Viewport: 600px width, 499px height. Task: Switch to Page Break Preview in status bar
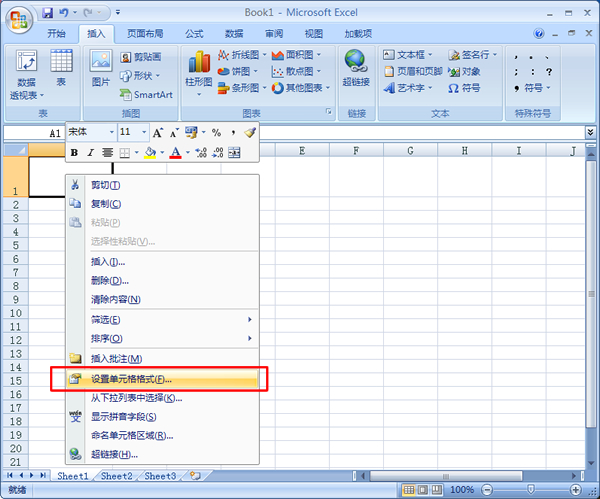point(437,489)
